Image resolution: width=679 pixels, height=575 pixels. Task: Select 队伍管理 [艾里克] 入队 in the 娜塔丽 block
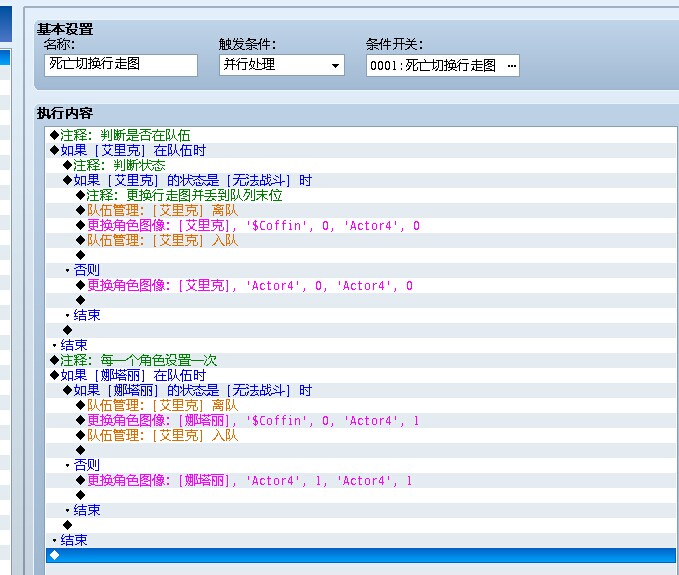361,435
